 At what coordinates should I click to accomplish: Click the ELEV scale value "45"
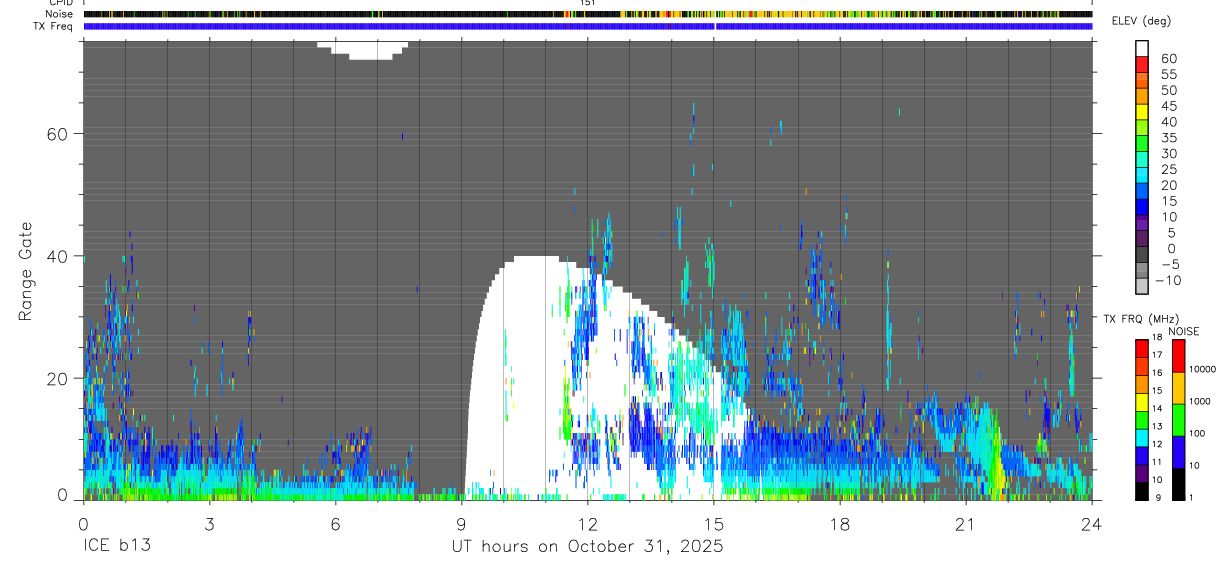[1169, 107]
